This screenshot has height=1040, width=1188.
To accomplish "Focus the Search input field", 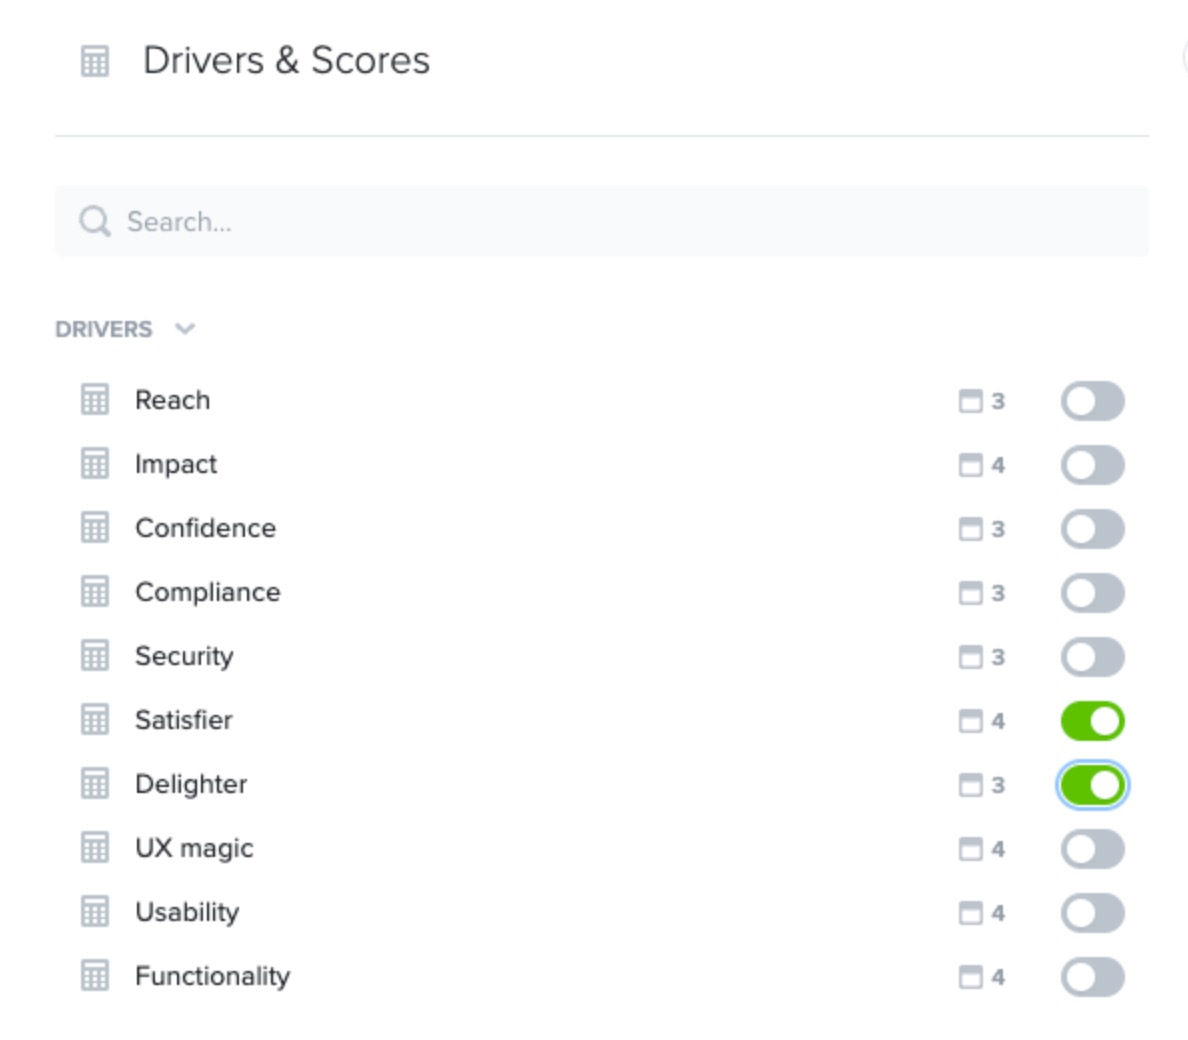I will tap(602, 221).
